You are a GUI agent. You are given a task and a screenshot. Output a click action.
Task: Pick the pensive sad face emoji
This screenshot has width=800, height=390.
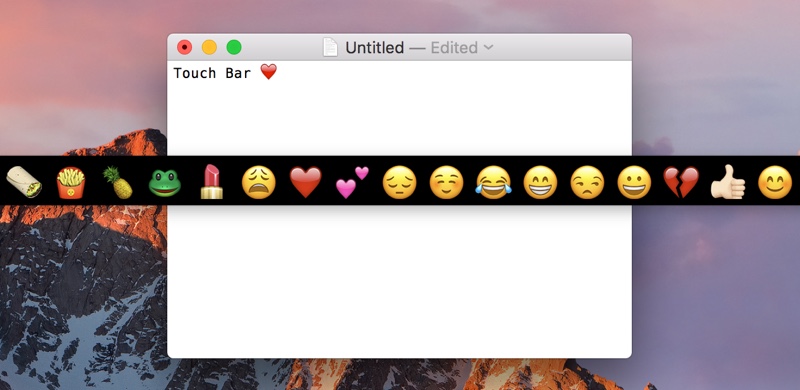coord(399,182)
